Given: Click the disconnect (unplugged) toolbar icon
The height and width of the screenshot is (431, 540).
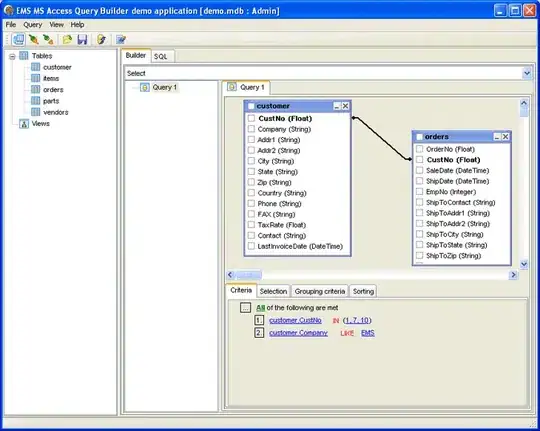Looking at the screenshot, I should click(49, 40).
